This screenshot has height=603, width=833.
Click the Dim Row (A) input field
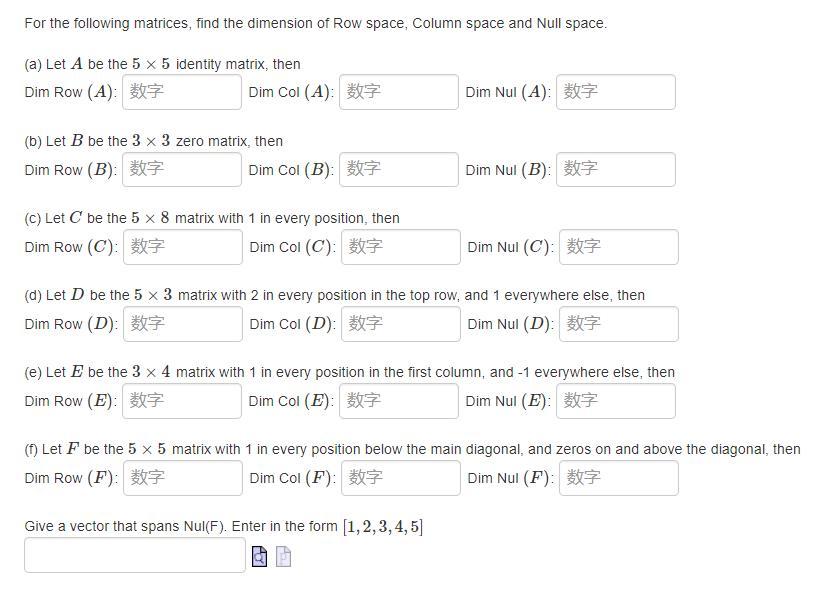coord(181,91)
